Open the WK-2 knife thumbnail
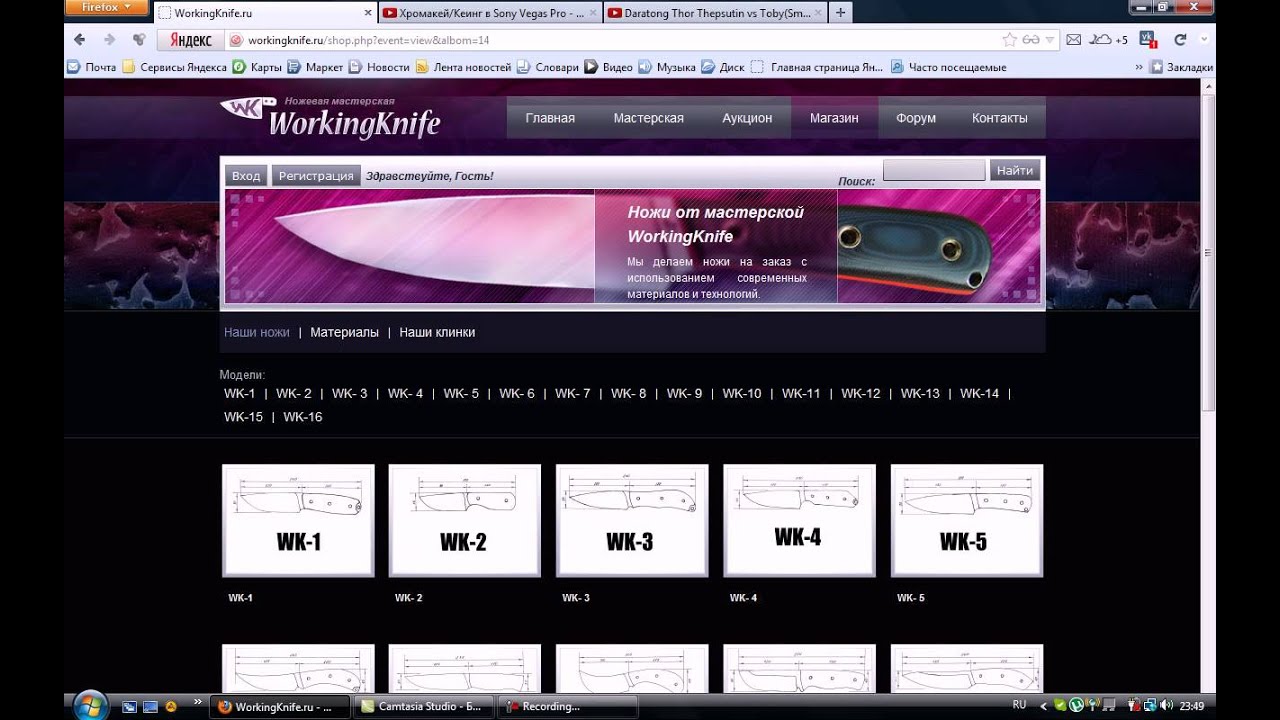The height and width of the screenshot is (720, 1280). [465, 520]
